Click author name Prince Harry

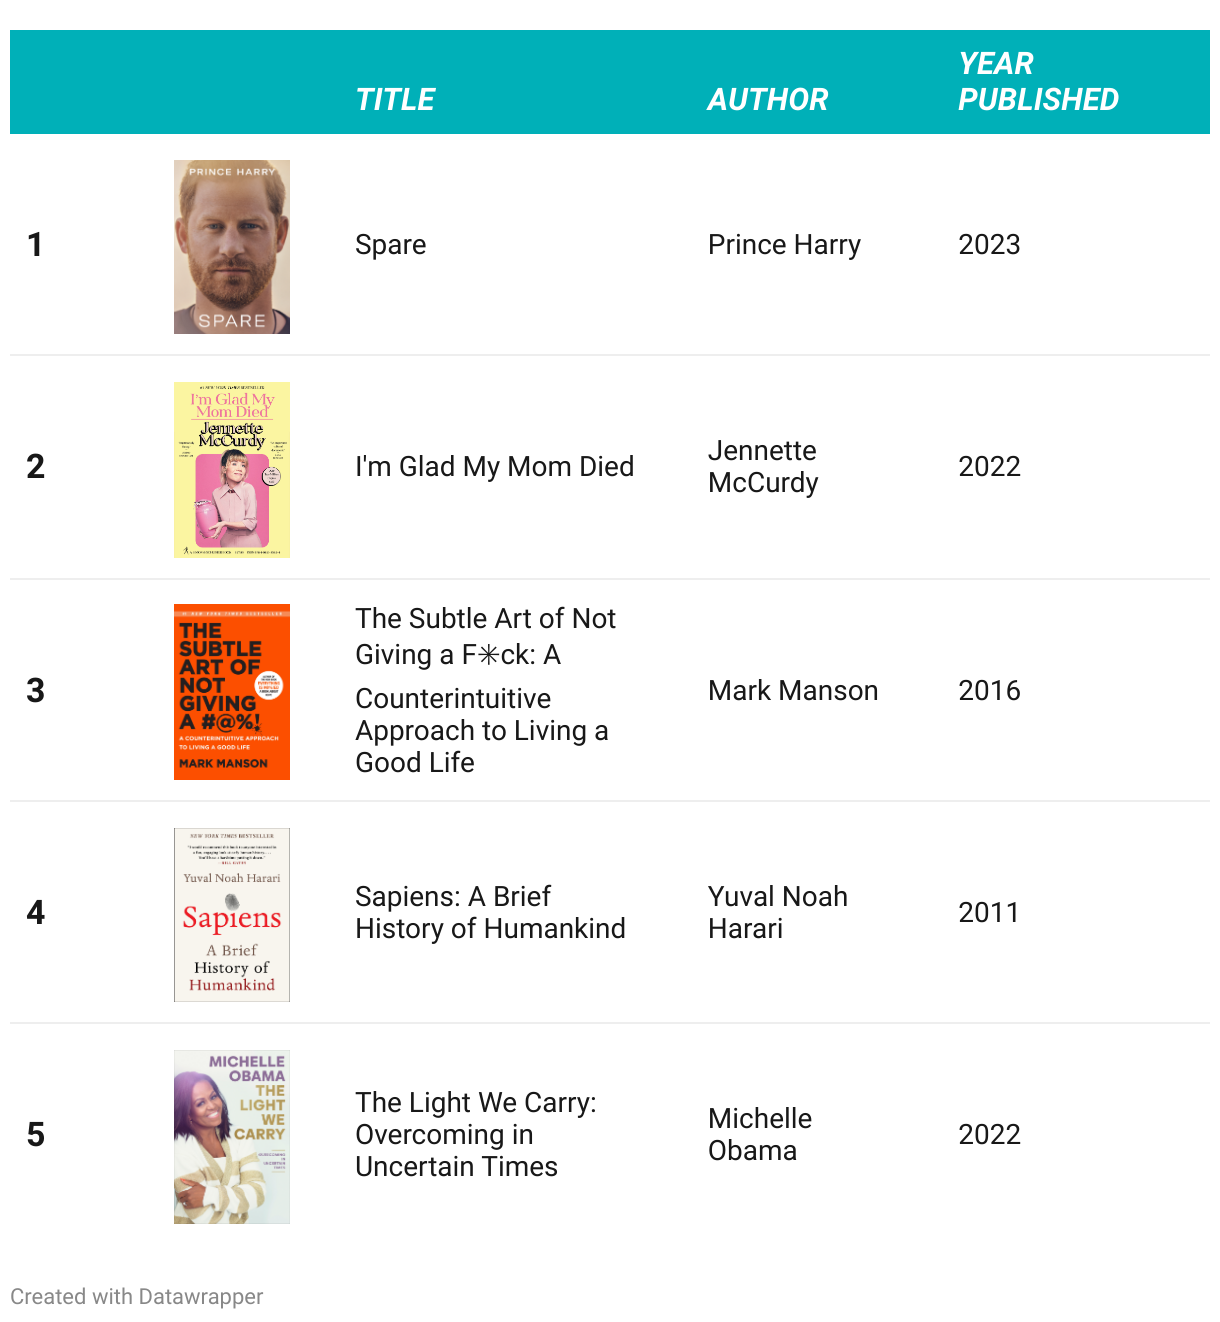click(x=784, y=245)
